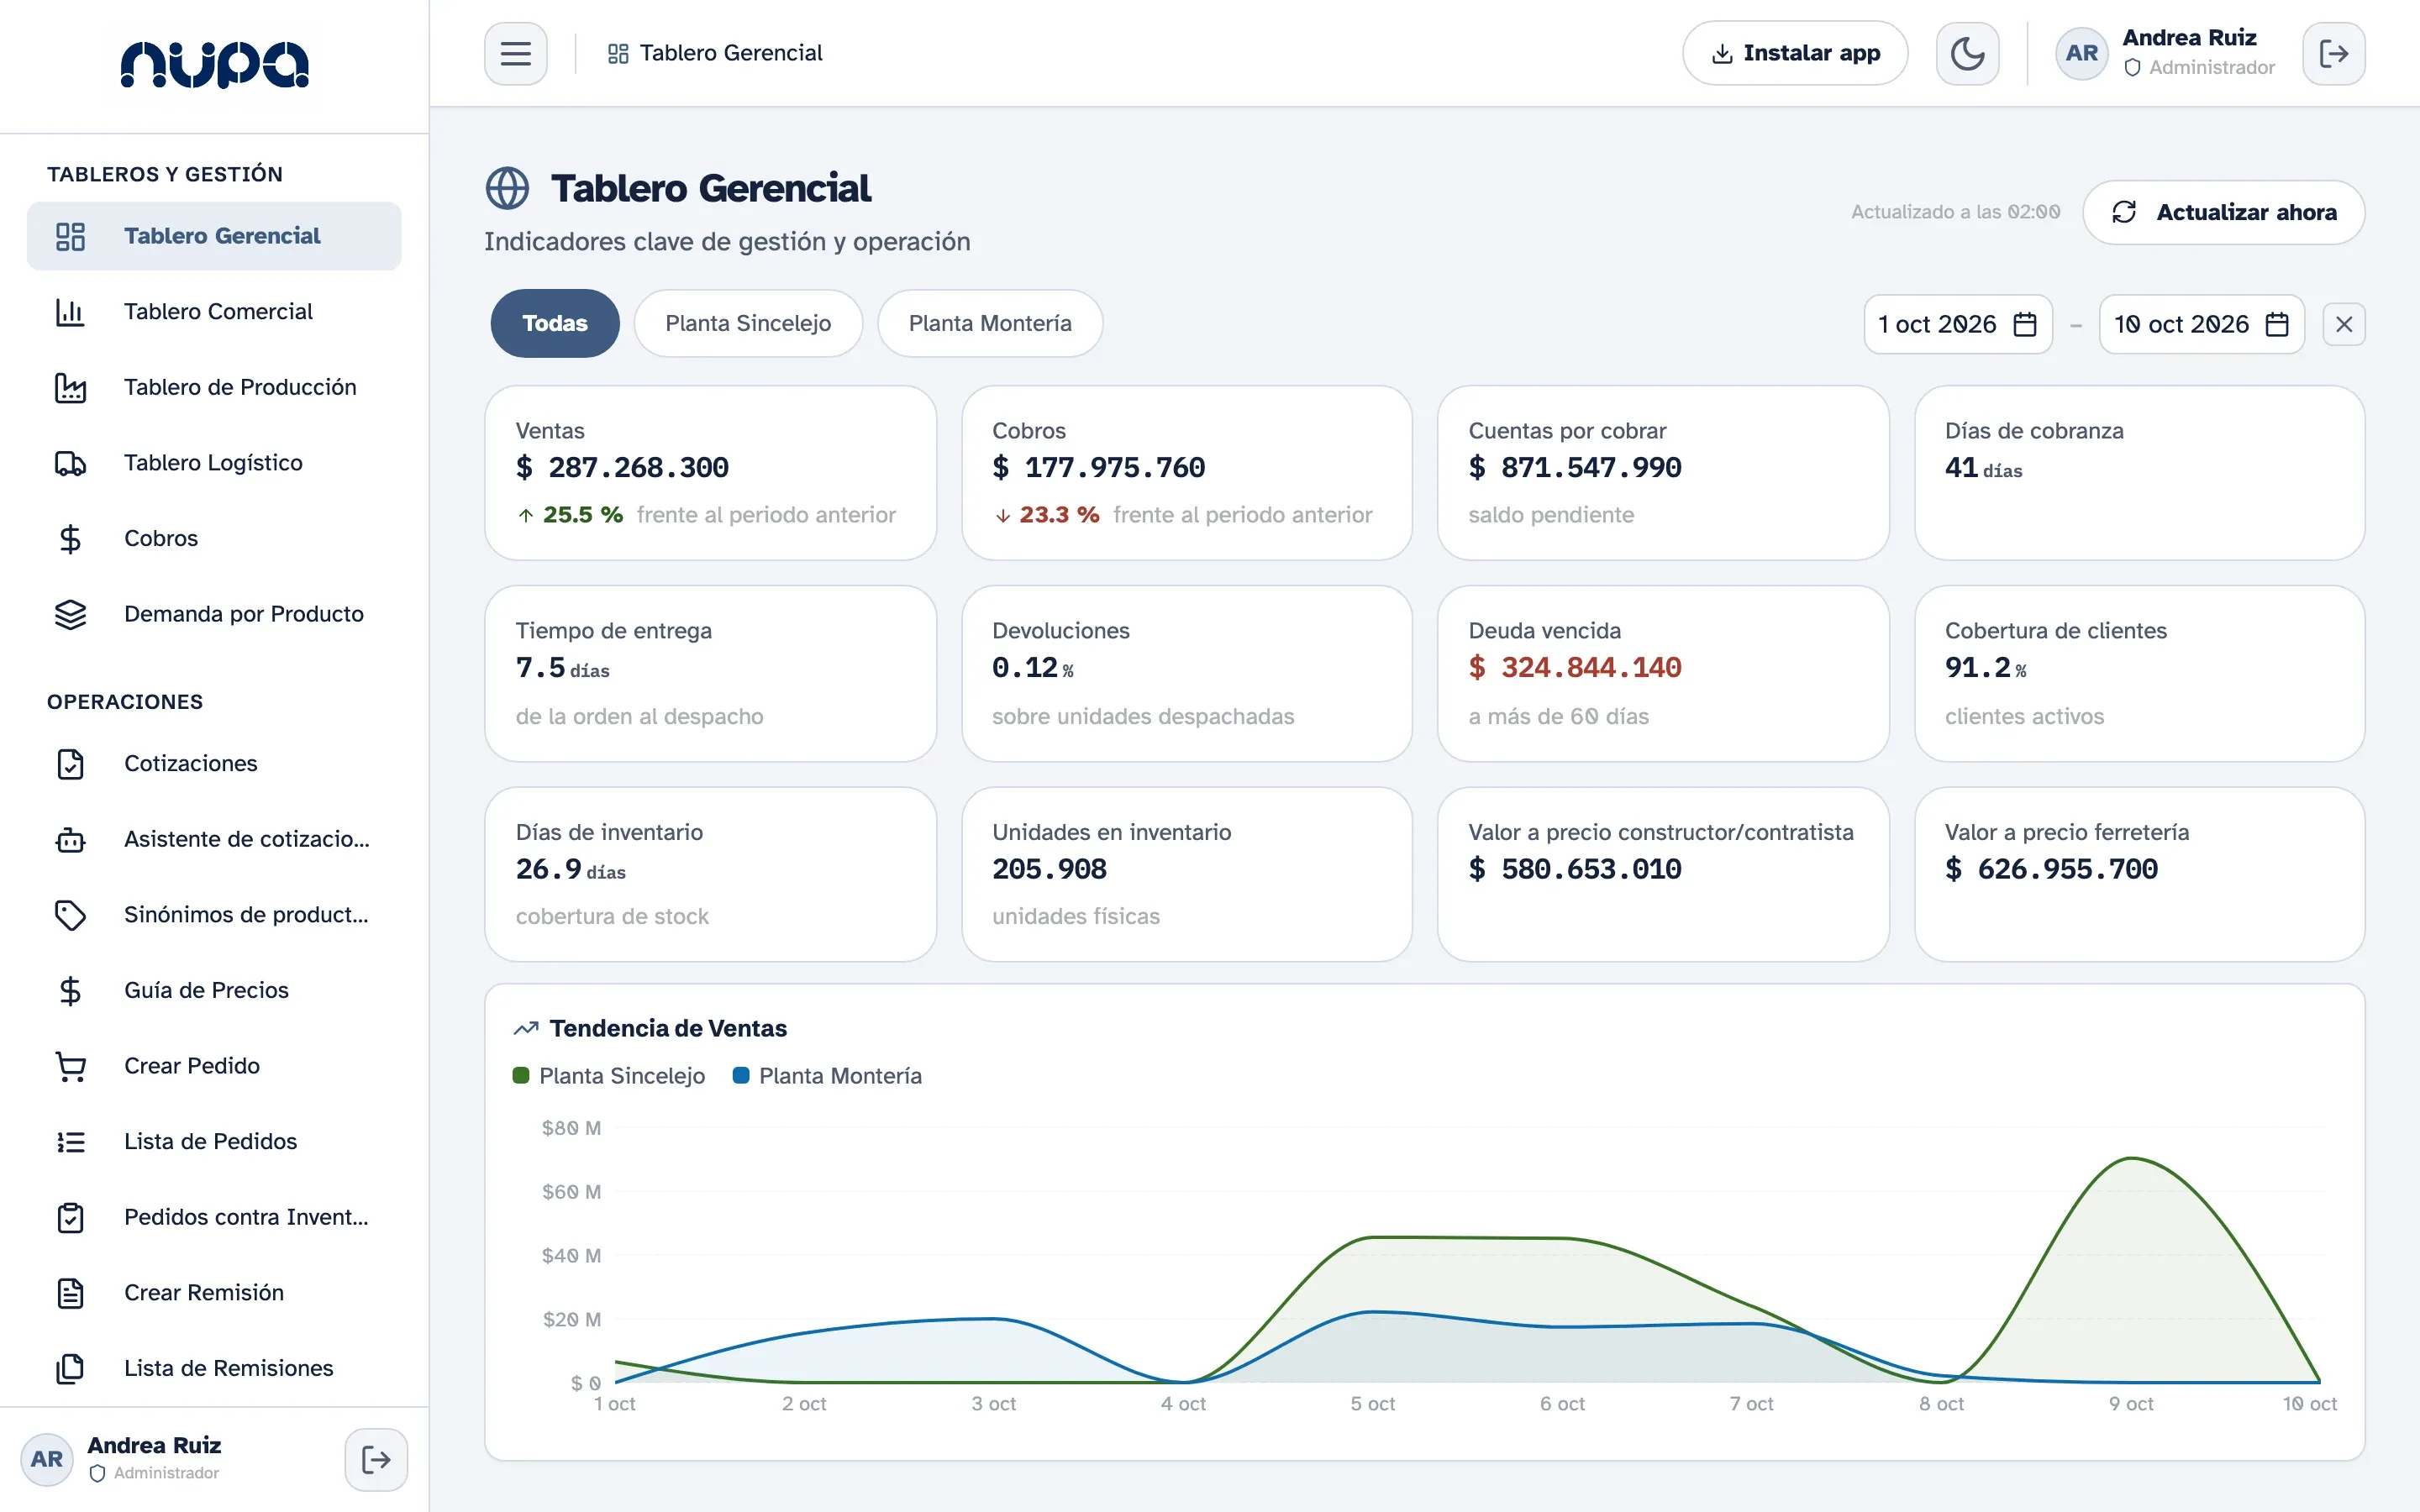
Task: Toggle Planta Montería blue legend in the chart
Action: click(x=827, y=1076)
